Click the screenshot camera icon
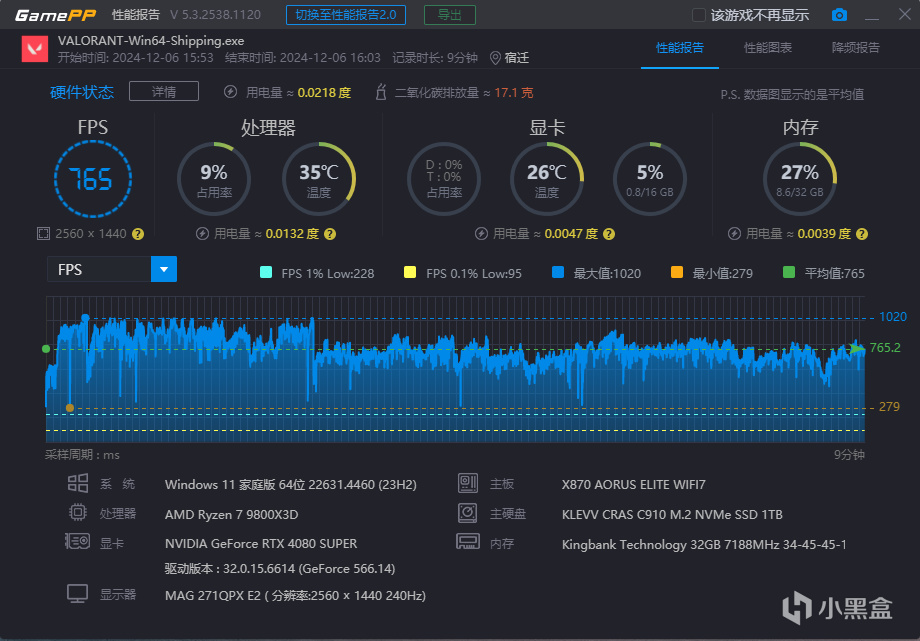The height and width of the screenshot is (641, 920). point(839,15)
